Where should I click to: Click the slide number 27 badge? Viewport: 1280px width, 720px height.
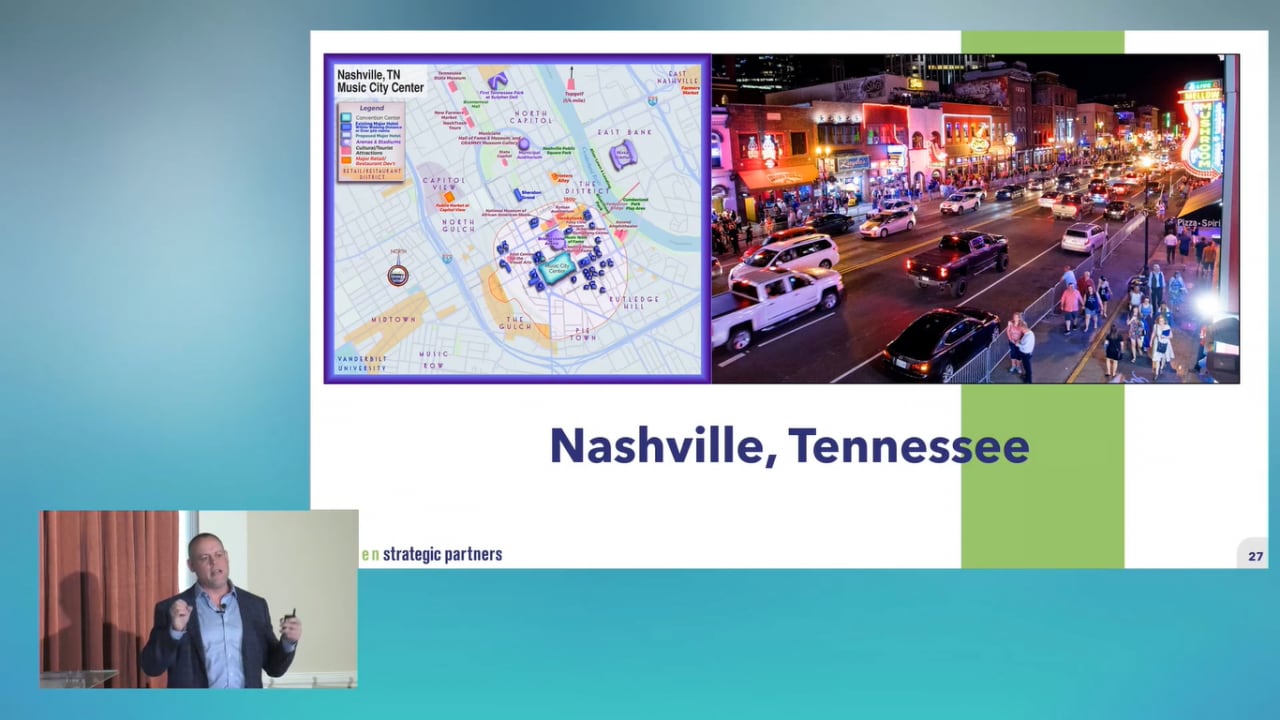point(1255,556)
